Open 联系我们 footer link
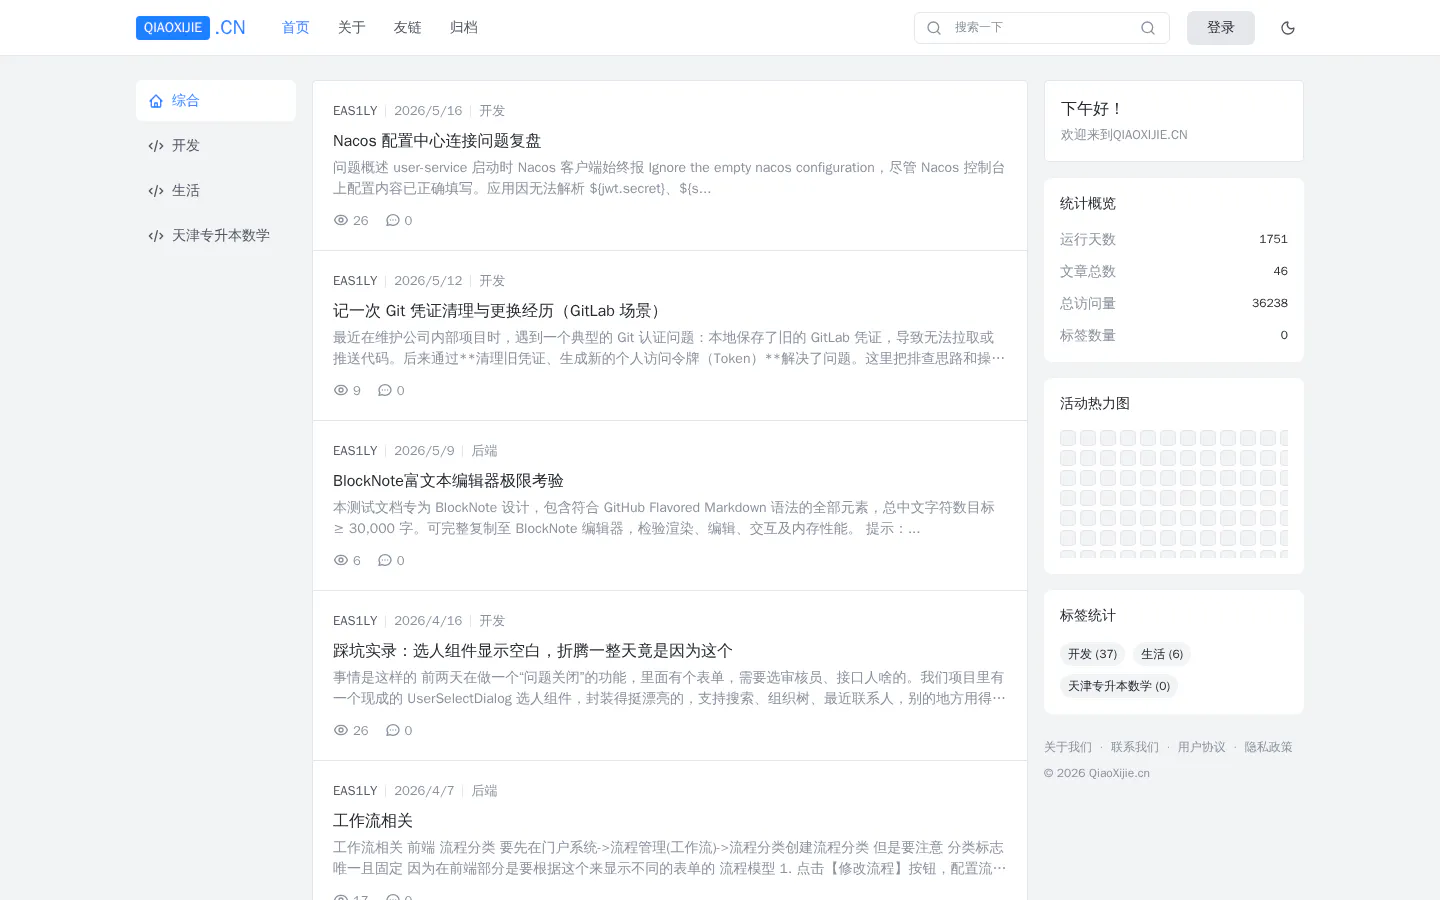The image size is (1440, 900). coord(1135,747)
